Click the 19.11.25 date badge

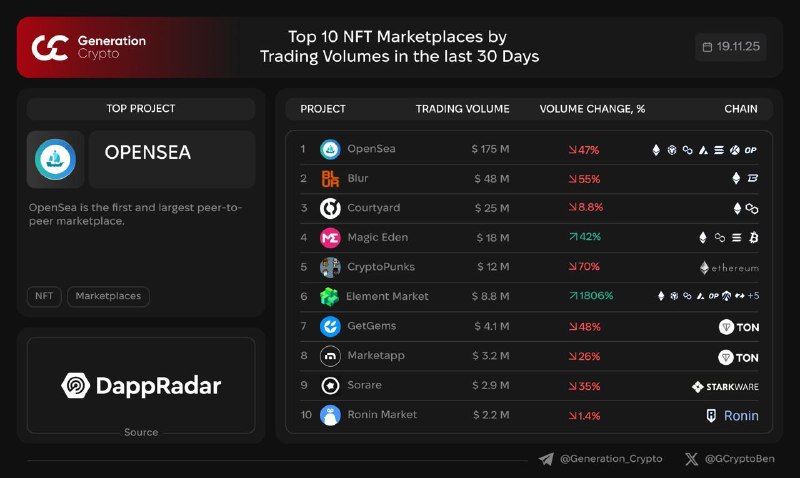click(x=731, y=47)
